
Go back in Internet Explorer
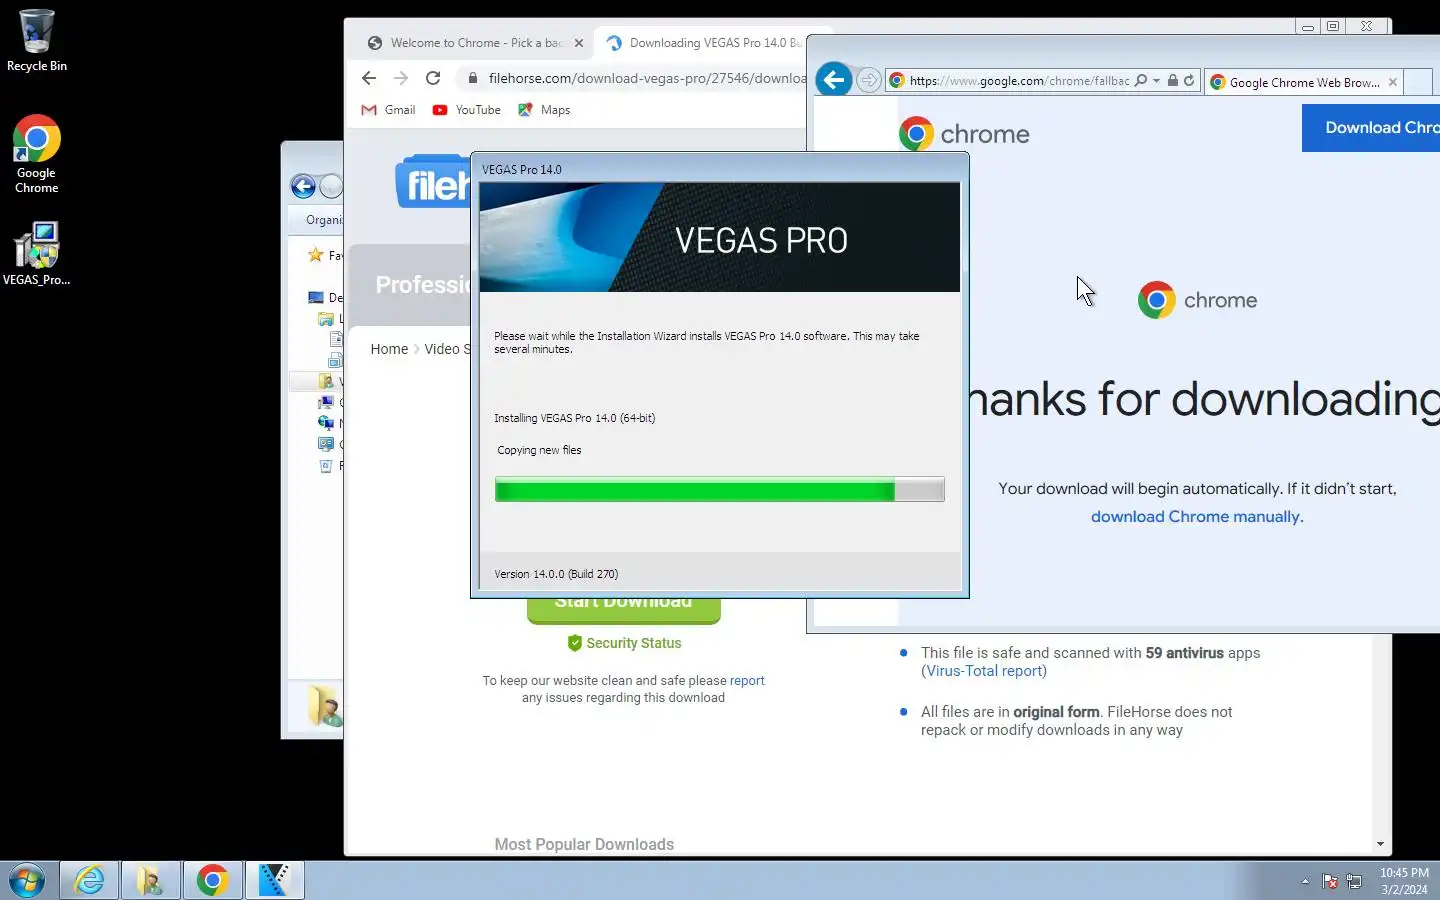[x=834, y=79]
